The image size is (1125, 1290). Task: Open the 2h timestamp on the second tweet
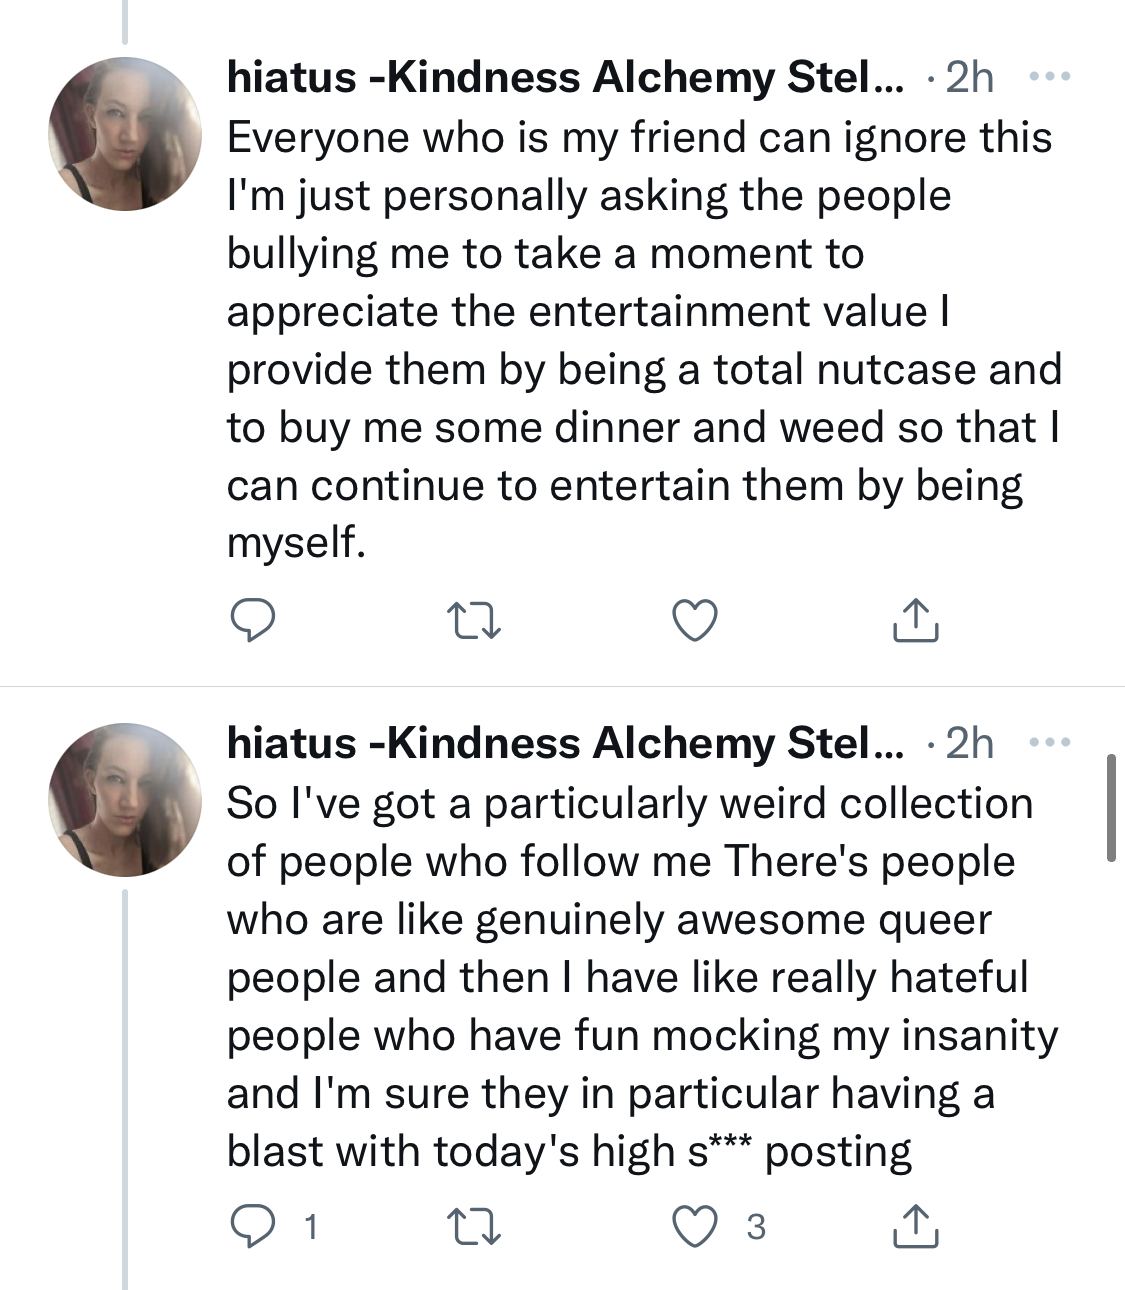[x=969, y=744]
